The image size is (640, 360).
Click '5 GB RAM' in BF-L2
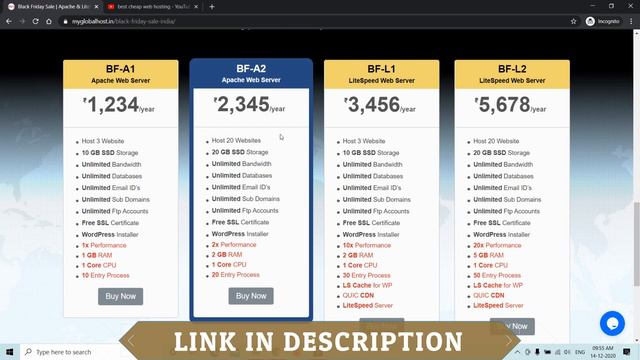point(488,255)
